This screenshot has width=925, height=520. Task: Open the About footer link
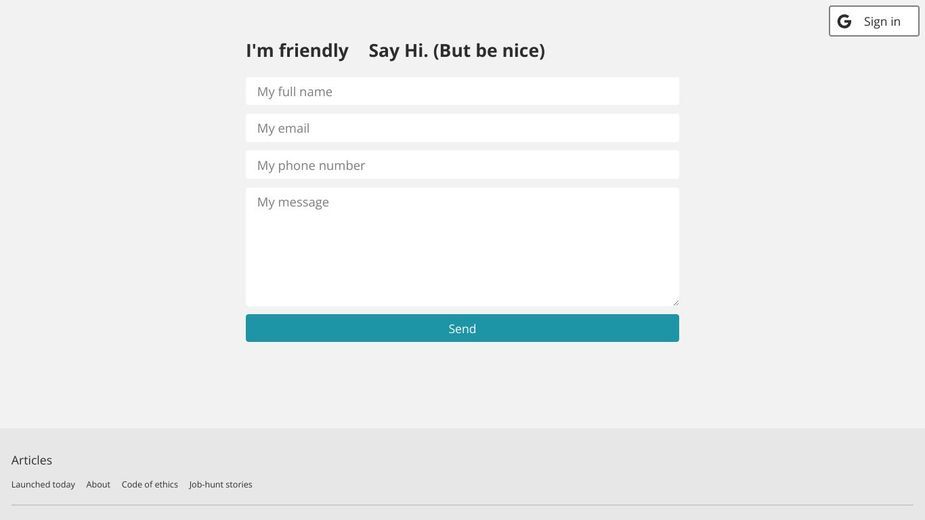pos(98,485)
